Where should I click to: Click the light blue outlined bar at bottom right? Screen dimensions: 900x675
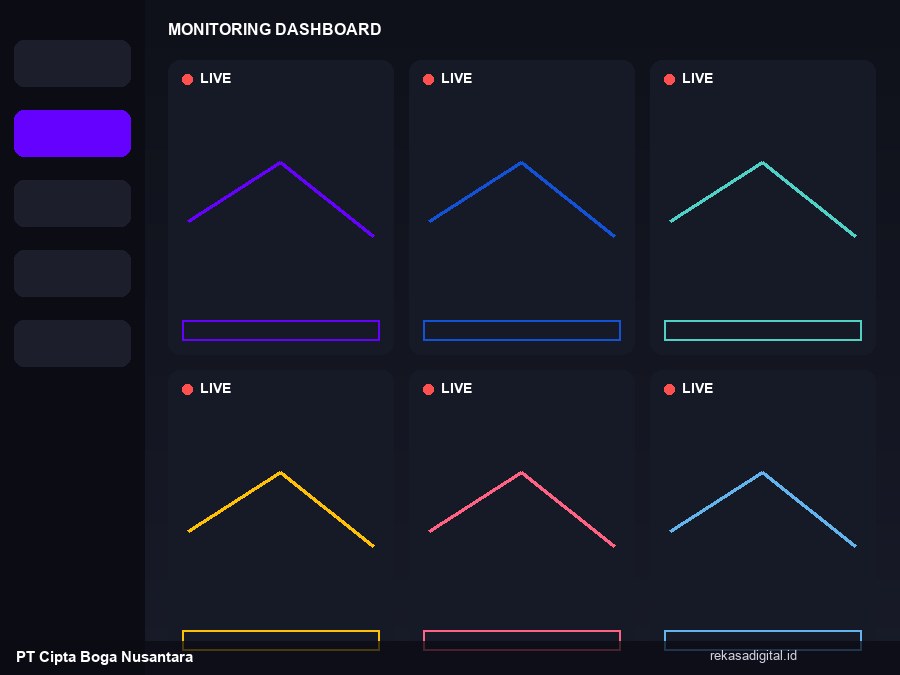click(x=763, y=640)
